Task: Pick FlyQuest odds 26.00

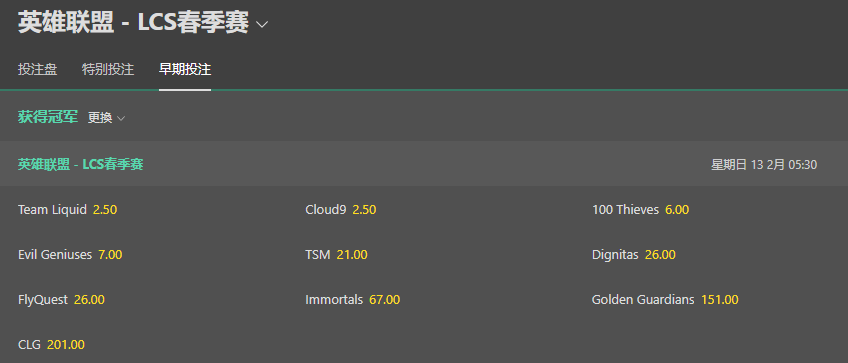Action: (61, 300)
